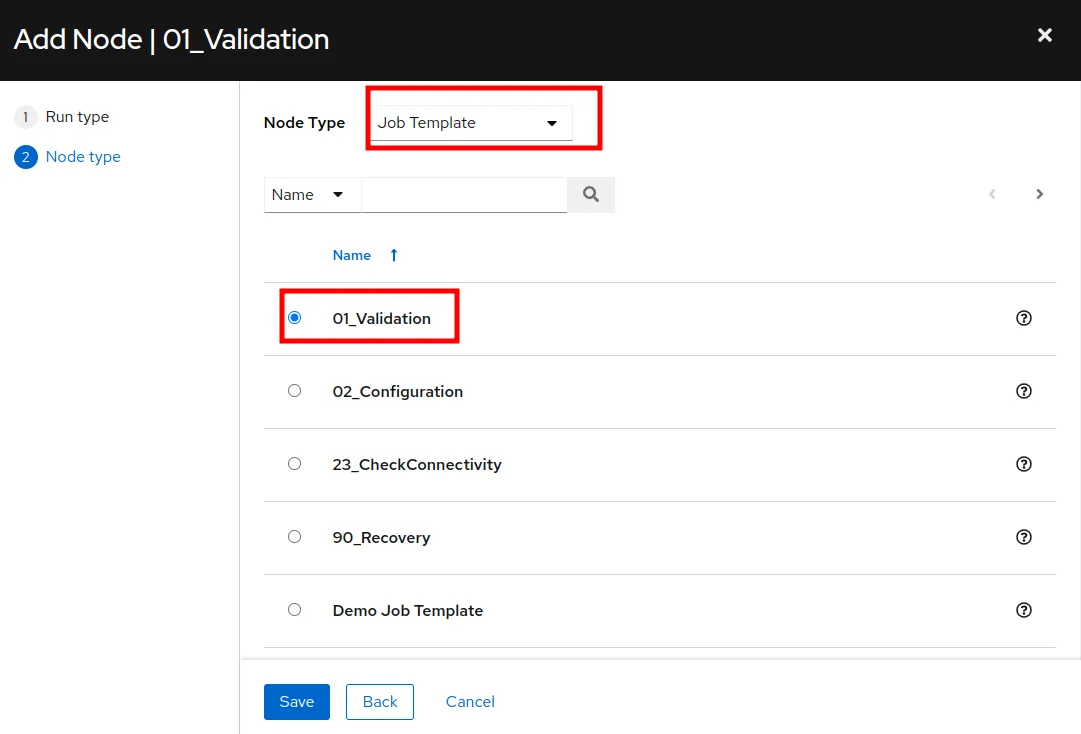Click the search magnifier icon button
Image resolution: width=1081 pixels, height=734 pixels.
pyautogui.click(x=590, y=195)
